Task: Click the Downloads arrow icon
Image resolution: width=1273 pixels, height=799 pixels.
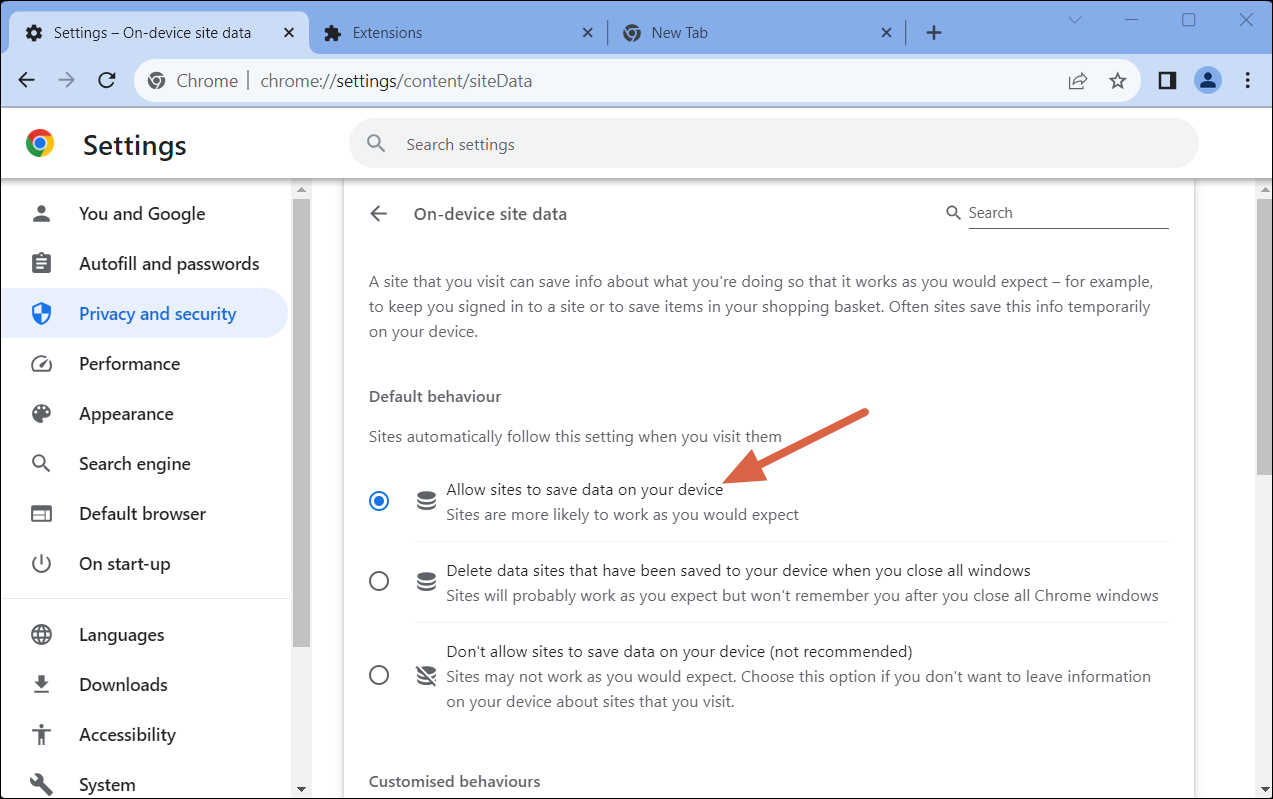Action: (x=40, y=684)
